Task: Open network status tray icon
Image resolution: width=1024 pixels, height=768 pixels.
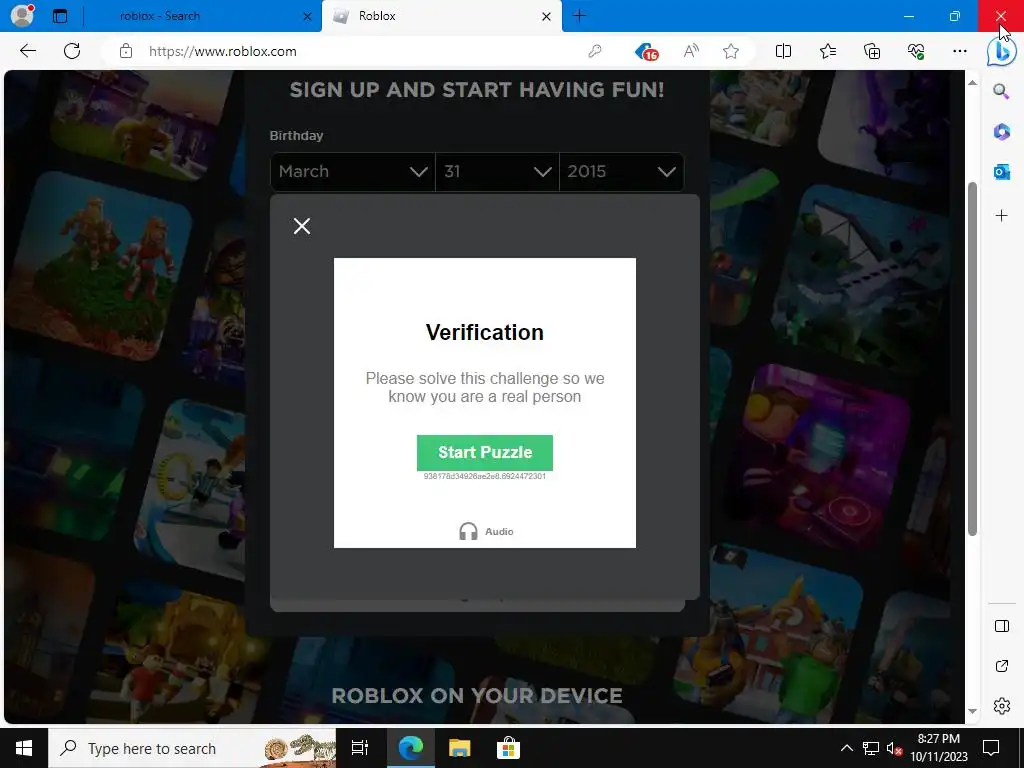Action: [x=871, y=748]
